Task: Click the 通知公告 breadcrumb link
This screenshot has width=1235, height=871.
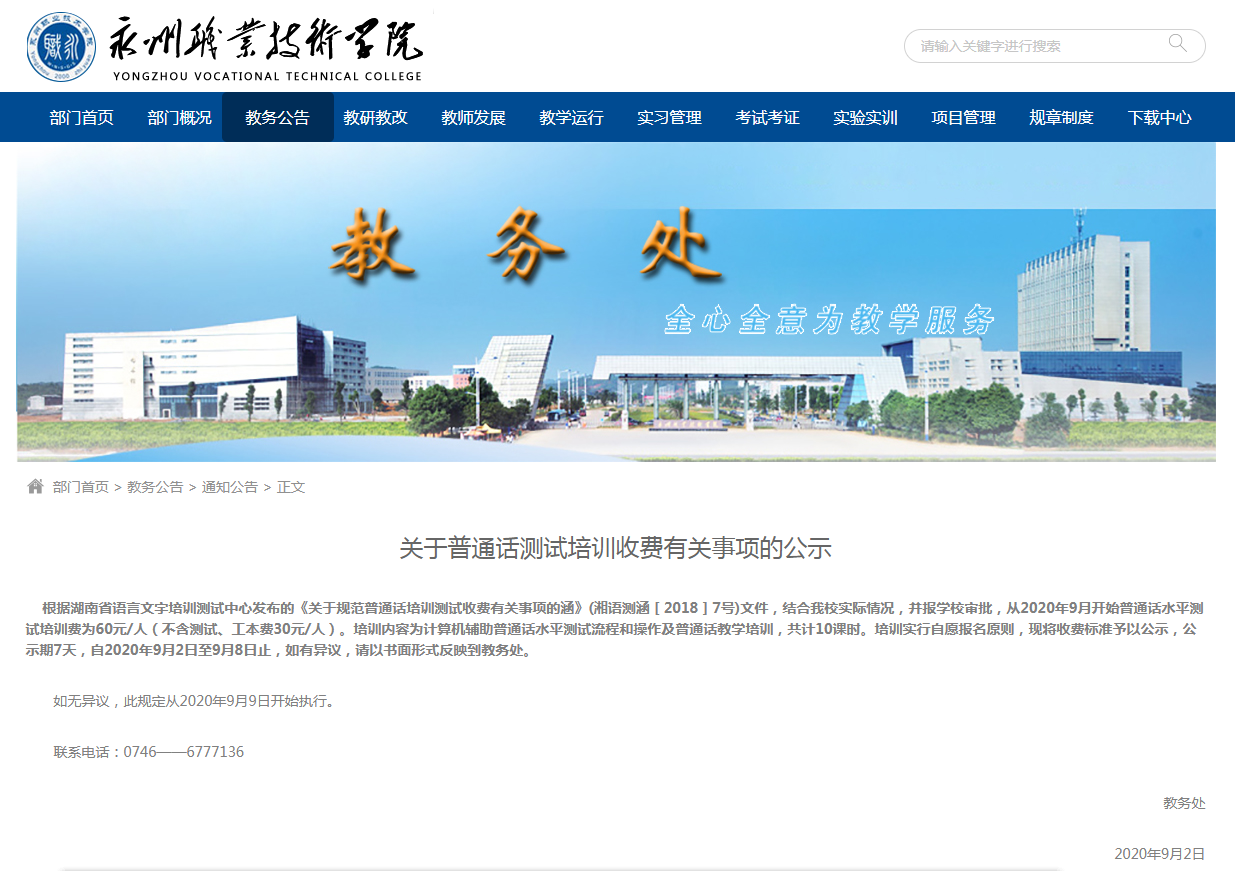Action: pyautogui.click(x=230, y=487)
